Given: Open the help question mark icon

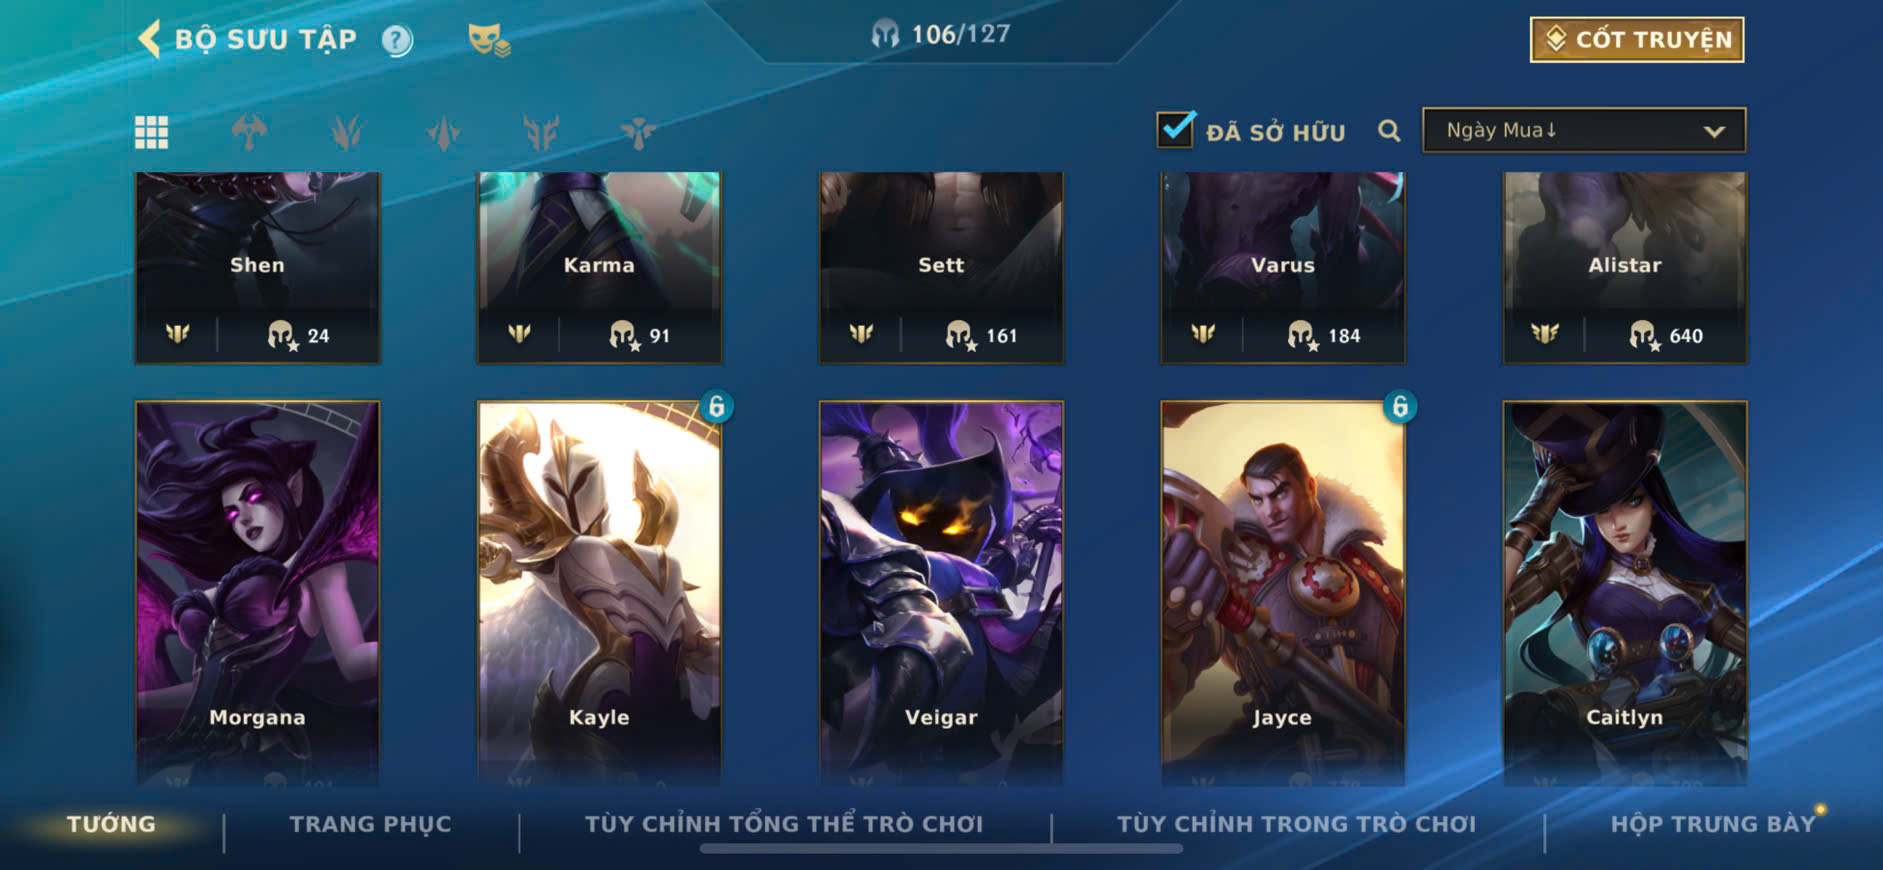Looking at the screenshot, I should pos(397,40).
